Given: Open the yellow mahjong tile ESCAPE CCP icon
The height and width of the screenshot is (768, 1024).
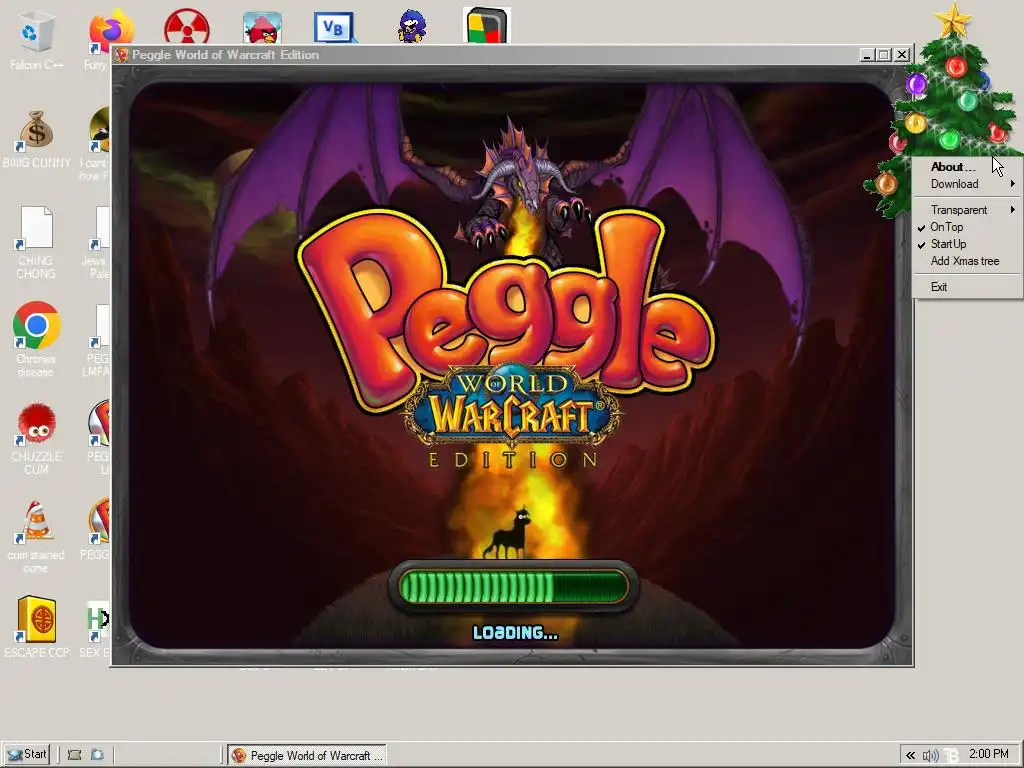Looking at the screenshot, I should pos(37,619).
